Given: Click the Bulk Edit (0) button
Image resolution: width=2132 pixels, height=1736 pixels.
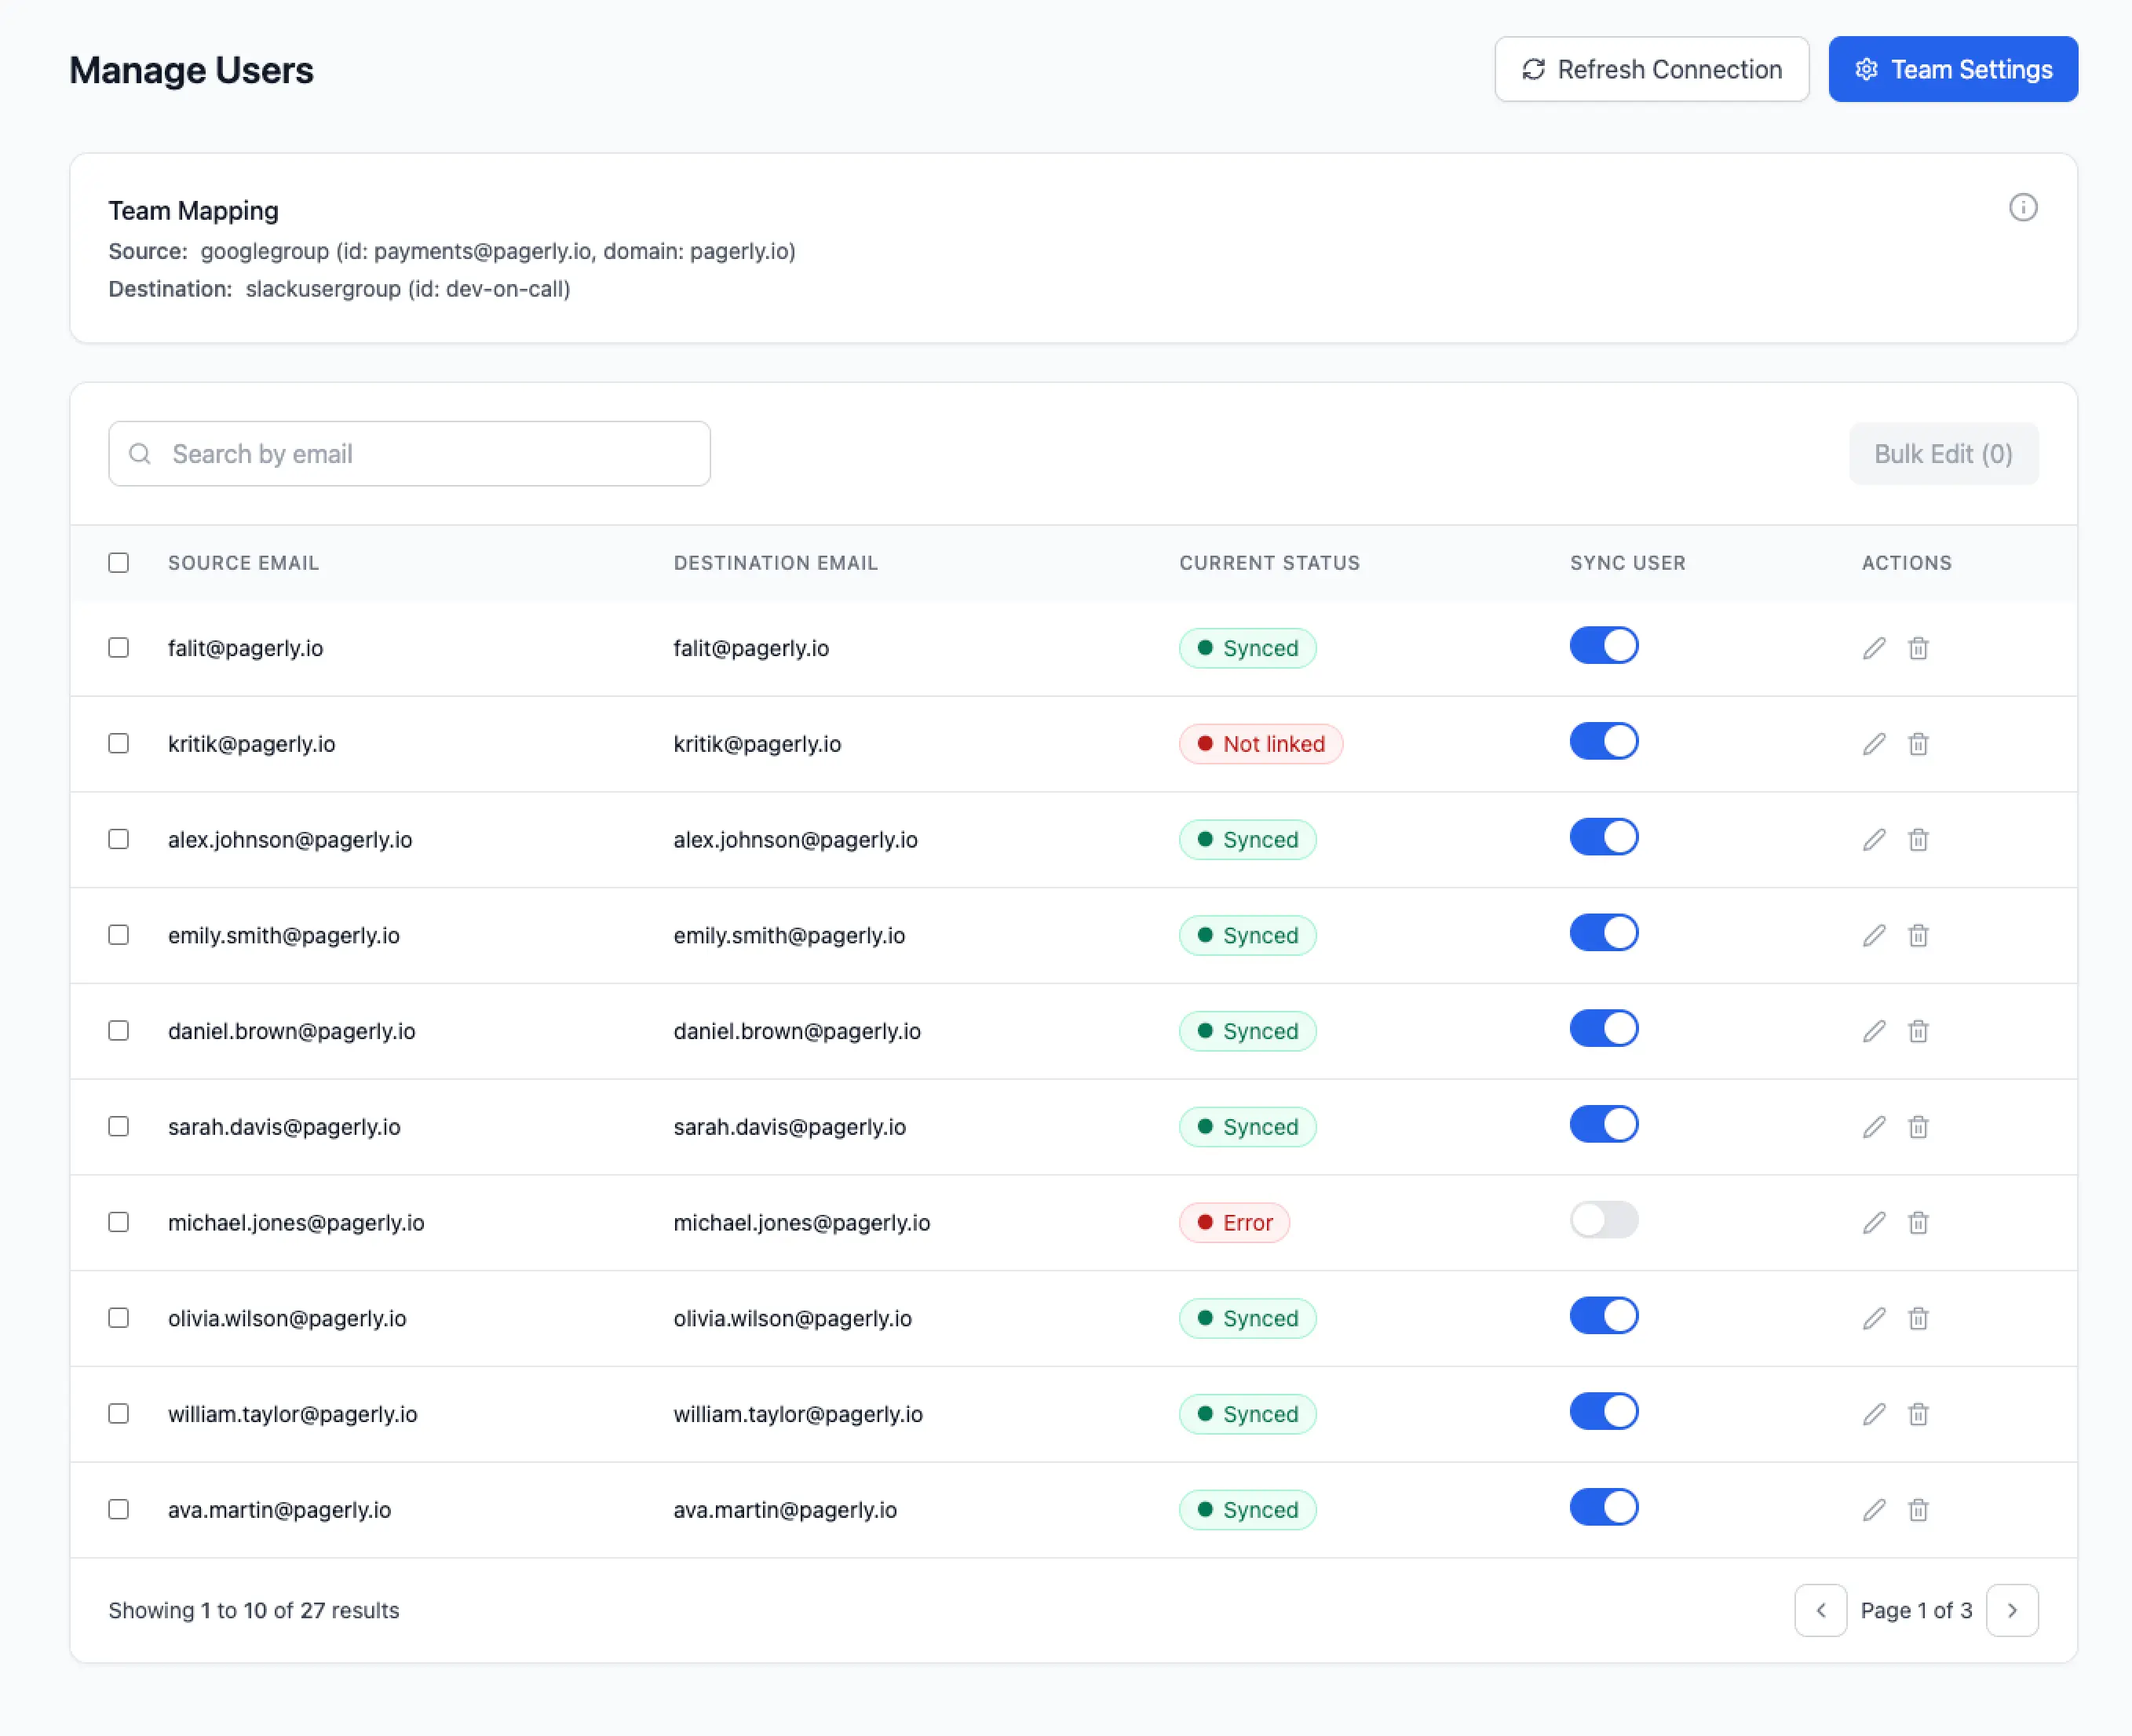Looking at the screenshot, I should click(x=1942, y=454).
